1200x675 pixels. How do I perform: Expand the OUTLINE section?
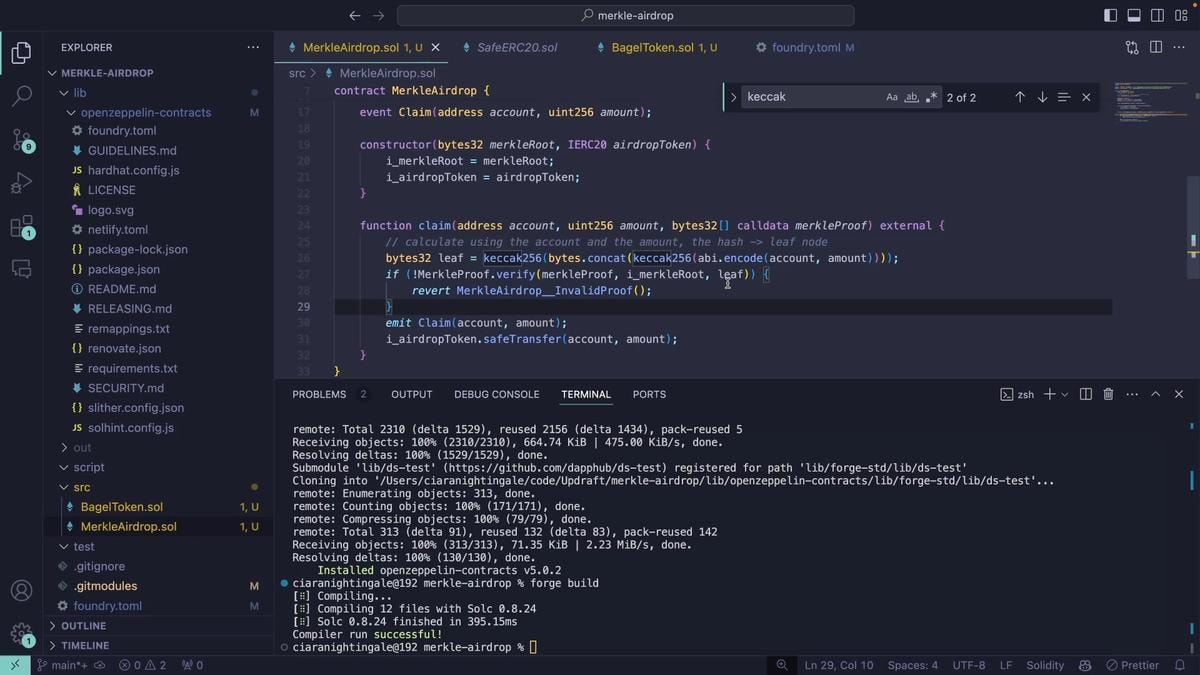[158, 626]
